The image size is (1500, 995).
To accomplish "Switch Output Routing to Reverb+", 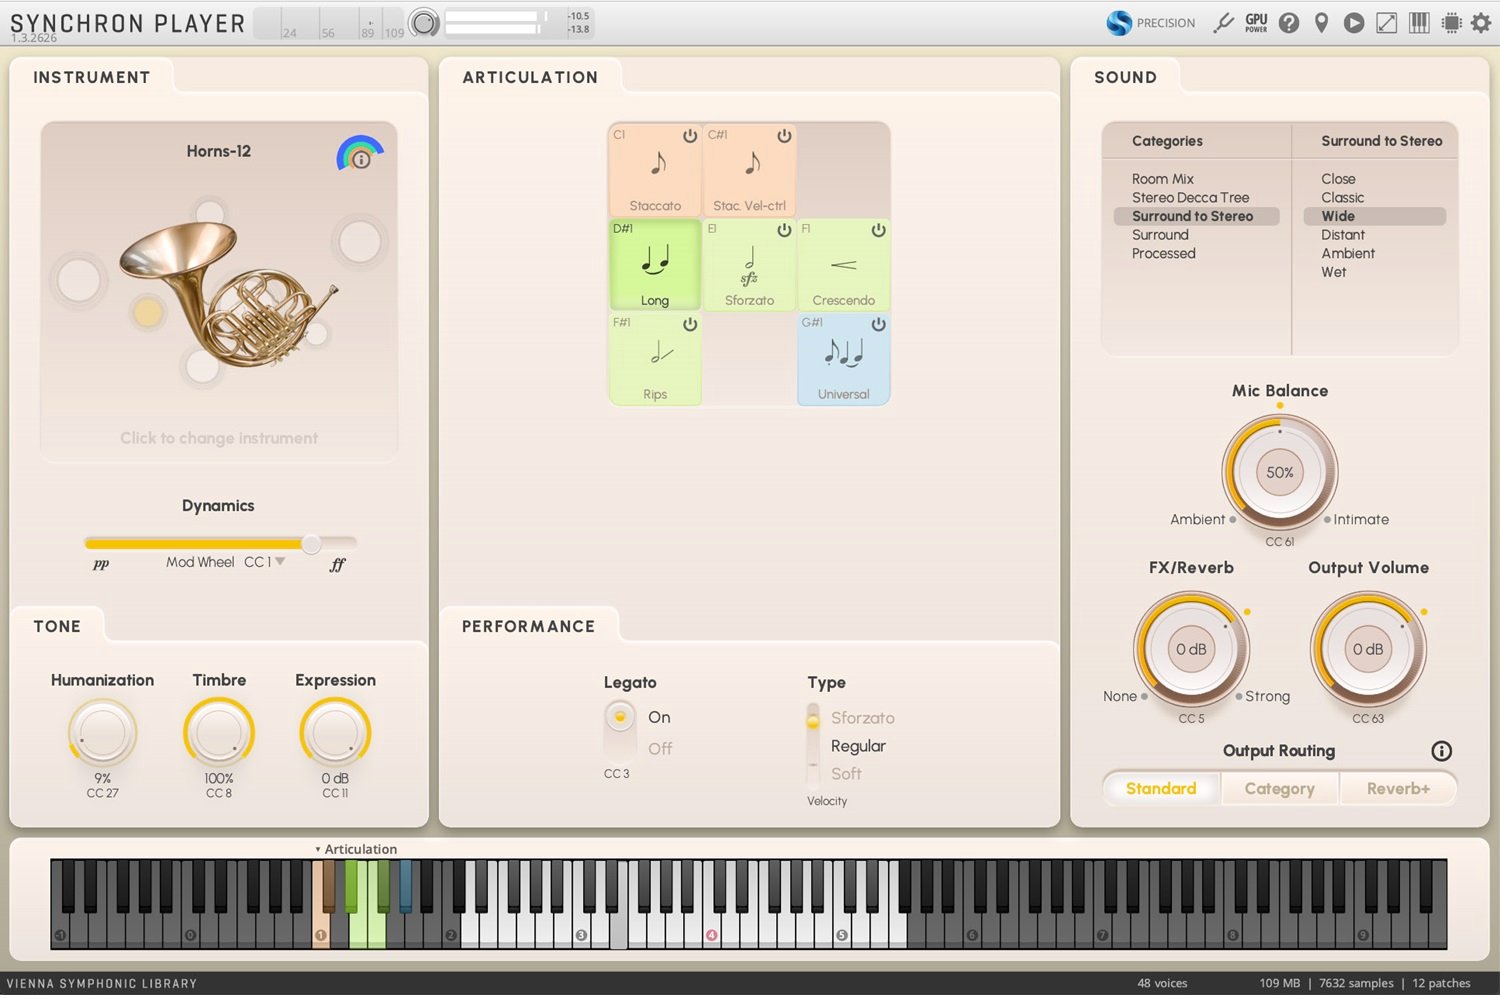I will (x=1398, y=788).
